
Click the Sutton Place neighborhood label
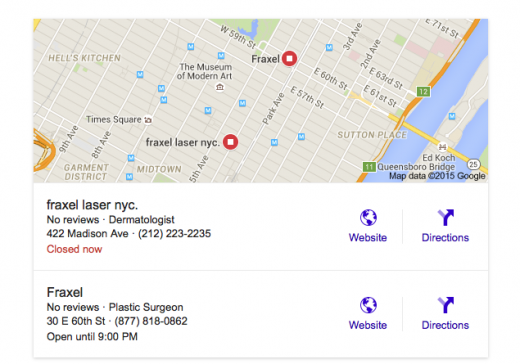point(372,135)
